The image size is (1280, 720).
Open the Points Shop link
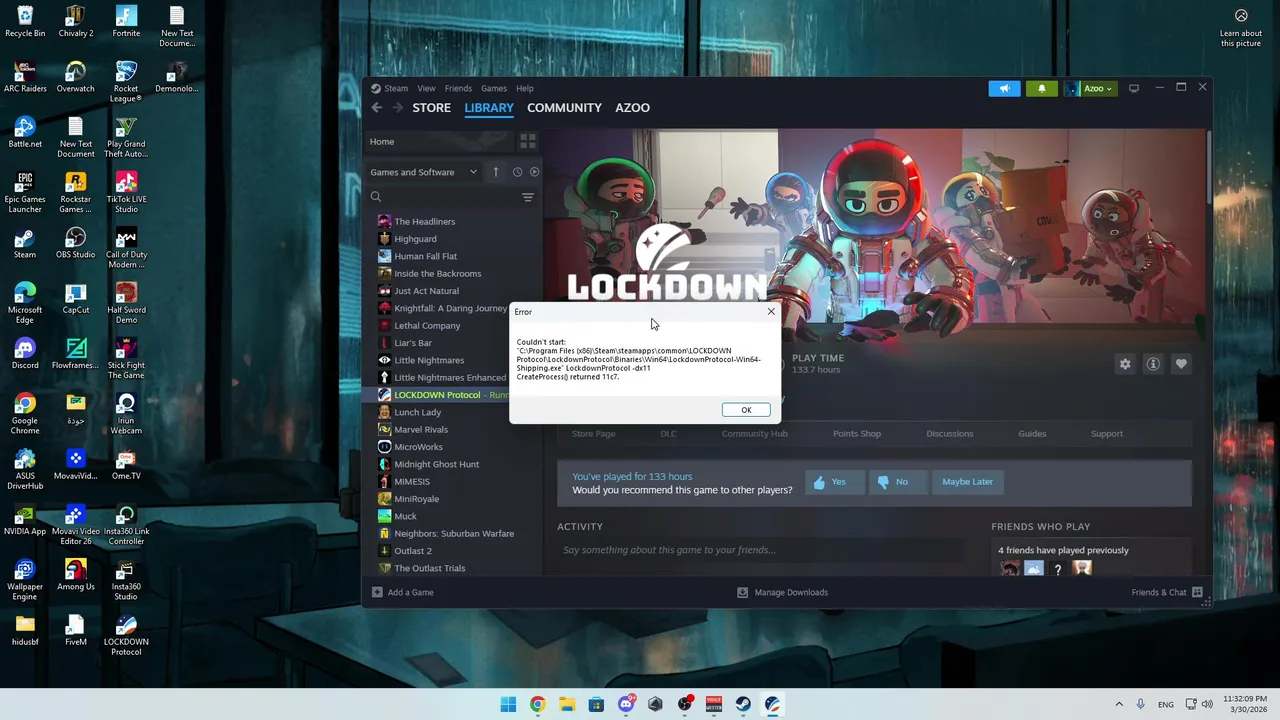857,434
